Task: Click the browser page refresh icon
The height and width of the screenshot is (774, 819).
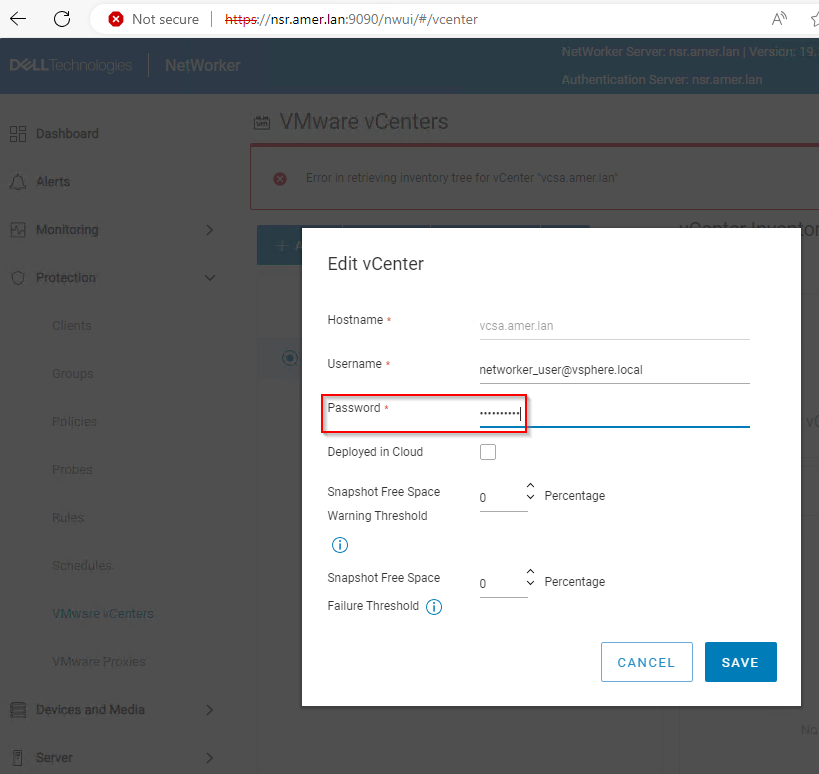Action: [x=60, y=18]
